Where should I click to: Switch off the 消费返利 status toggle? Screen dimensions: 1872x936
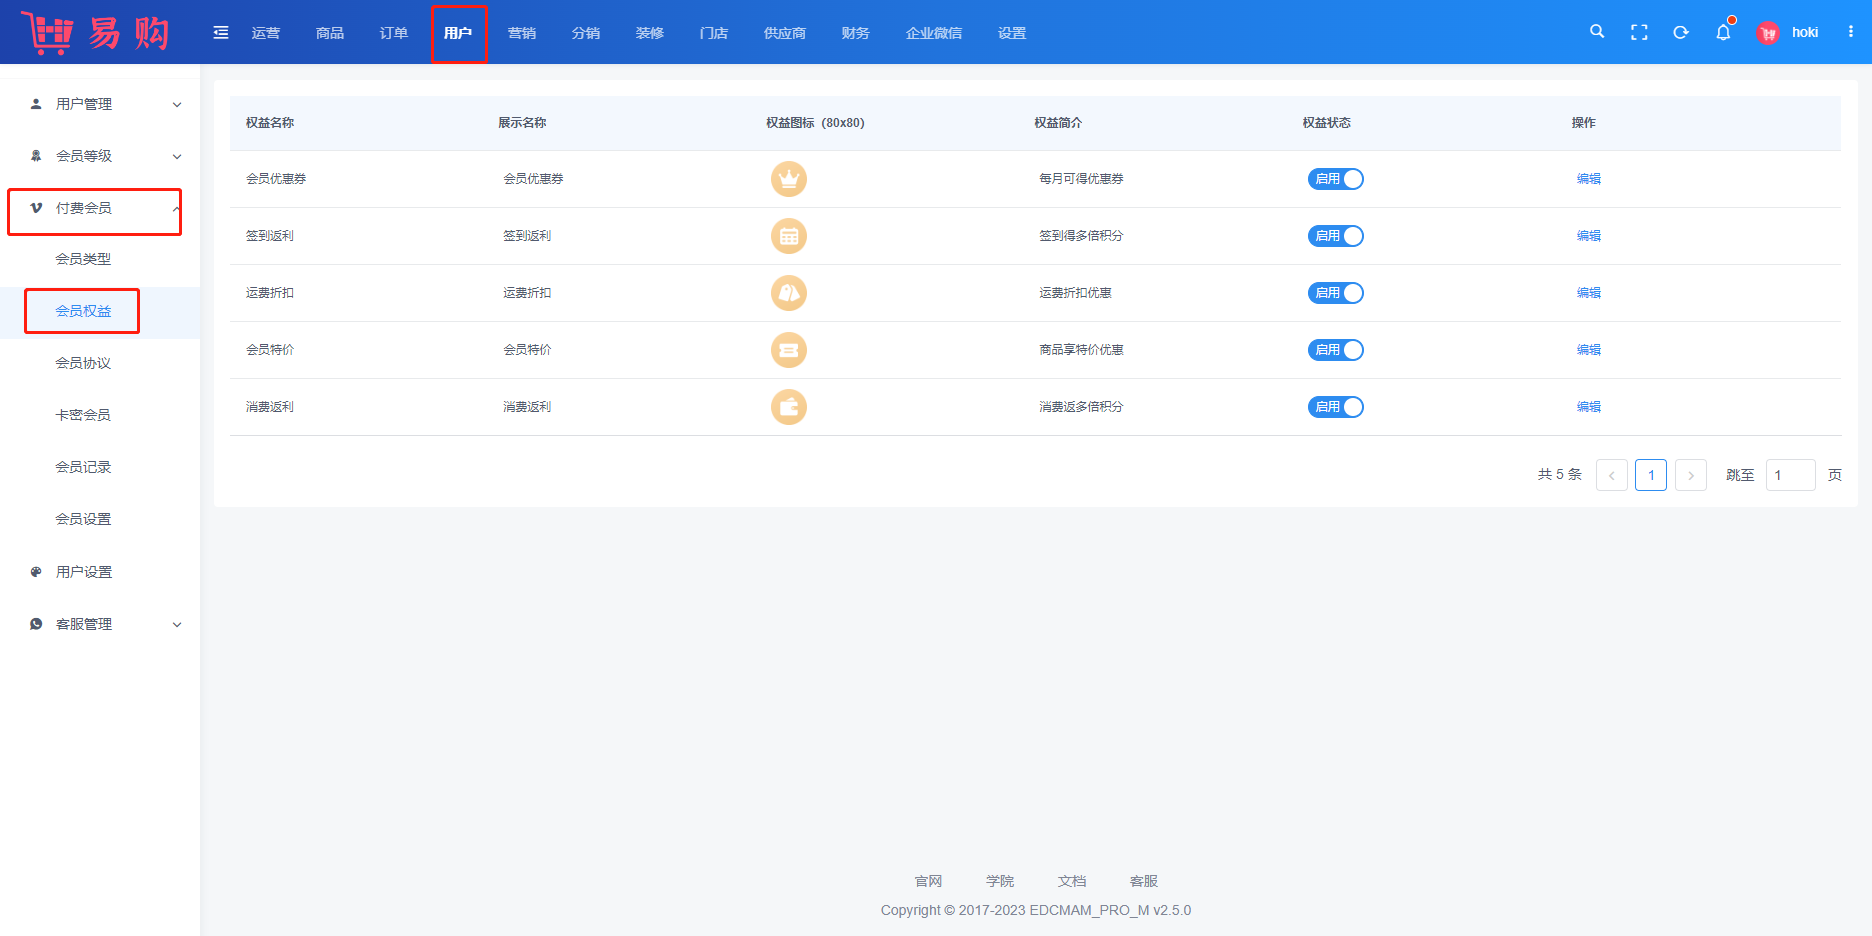(x=1335, y=407)
